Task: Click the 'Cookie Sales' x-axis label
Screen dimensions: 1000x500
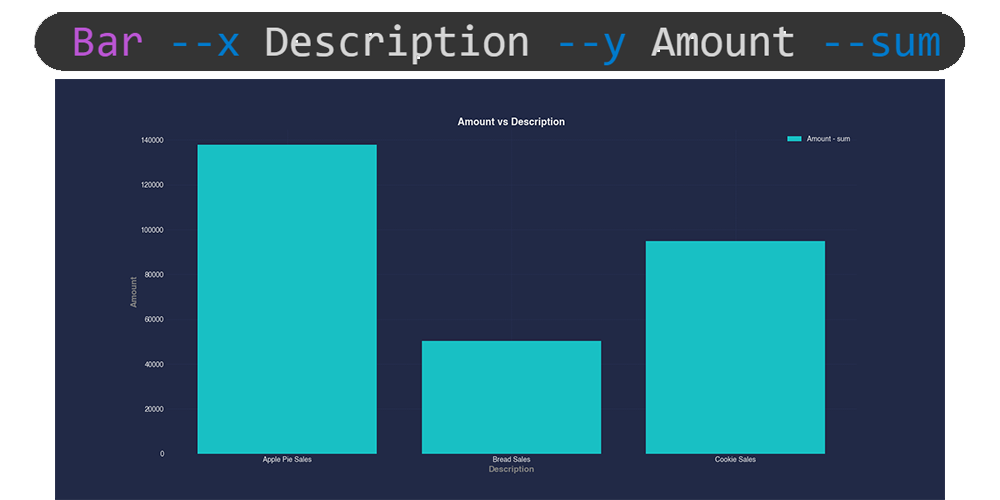Action: [735, 459]
